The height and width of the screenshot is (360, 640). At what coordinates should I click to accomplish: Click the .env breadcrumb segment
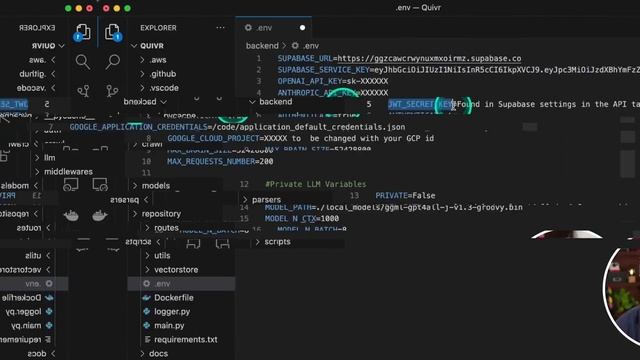click(311, 46)
